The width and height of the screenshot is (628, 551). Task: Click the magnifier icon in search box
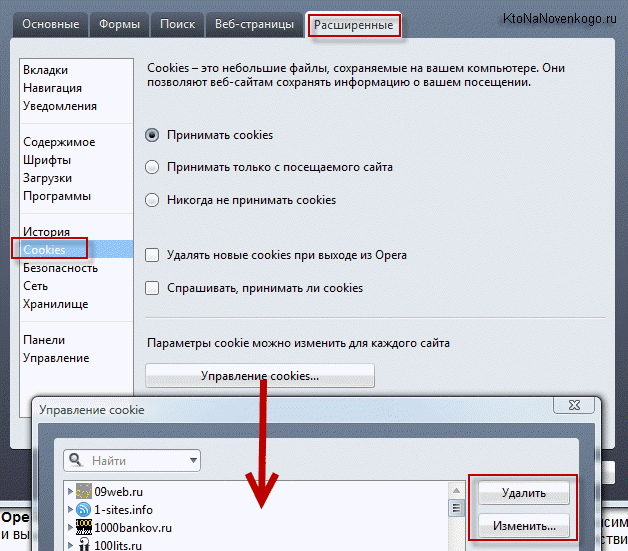click(x=76, y=460)
